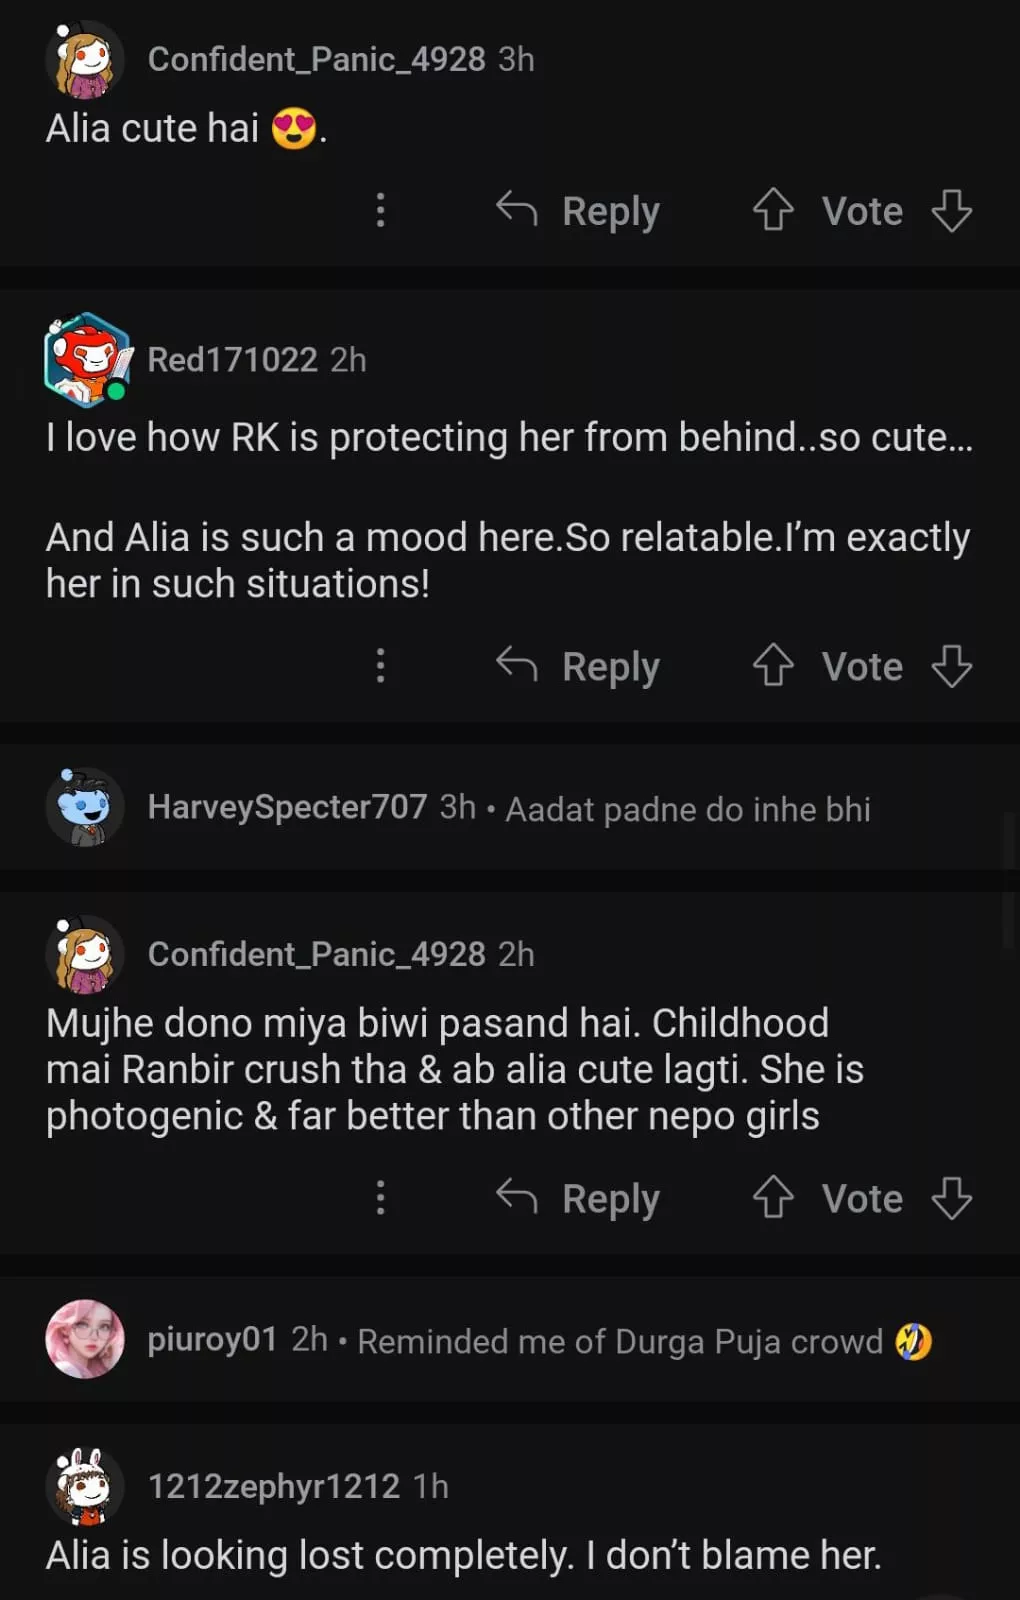The image size is (1020, 1600).
Task: Upvote the "Mujhe dono miya biwi" comment
Action: (x=773, y=1198)
